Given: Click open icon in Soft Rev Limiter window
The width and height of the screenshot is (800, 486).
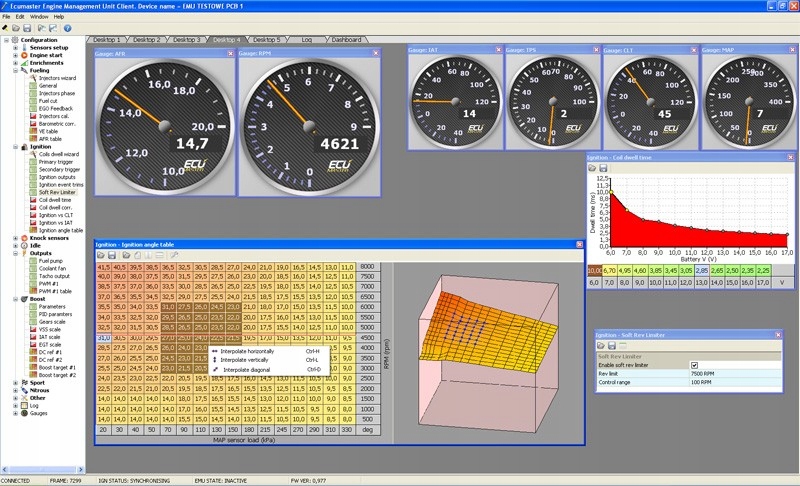Looking at the screenshot, I should pyautogui.click(x=601, y=345).
